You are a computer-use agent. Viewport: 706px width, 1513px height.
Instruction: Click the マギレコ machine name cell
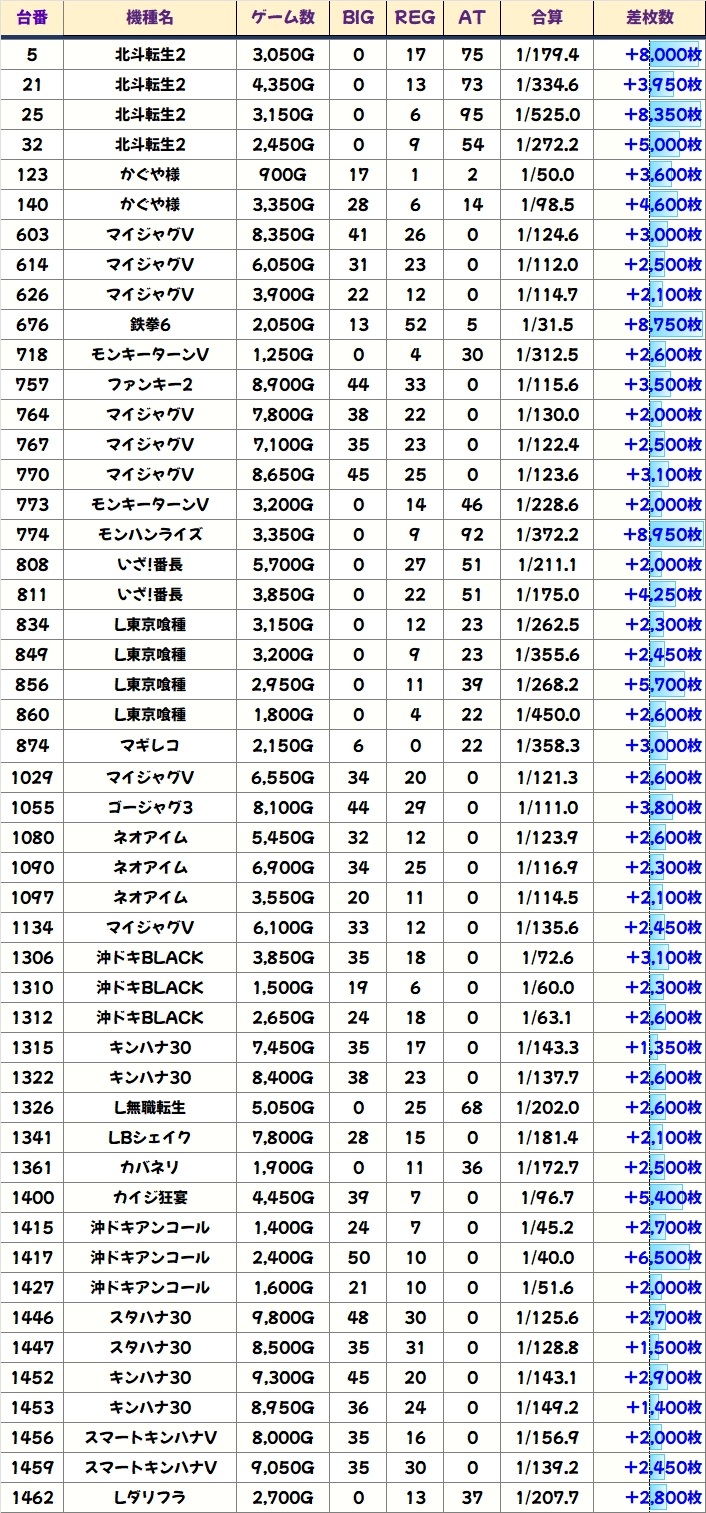[x=150, y=745]
